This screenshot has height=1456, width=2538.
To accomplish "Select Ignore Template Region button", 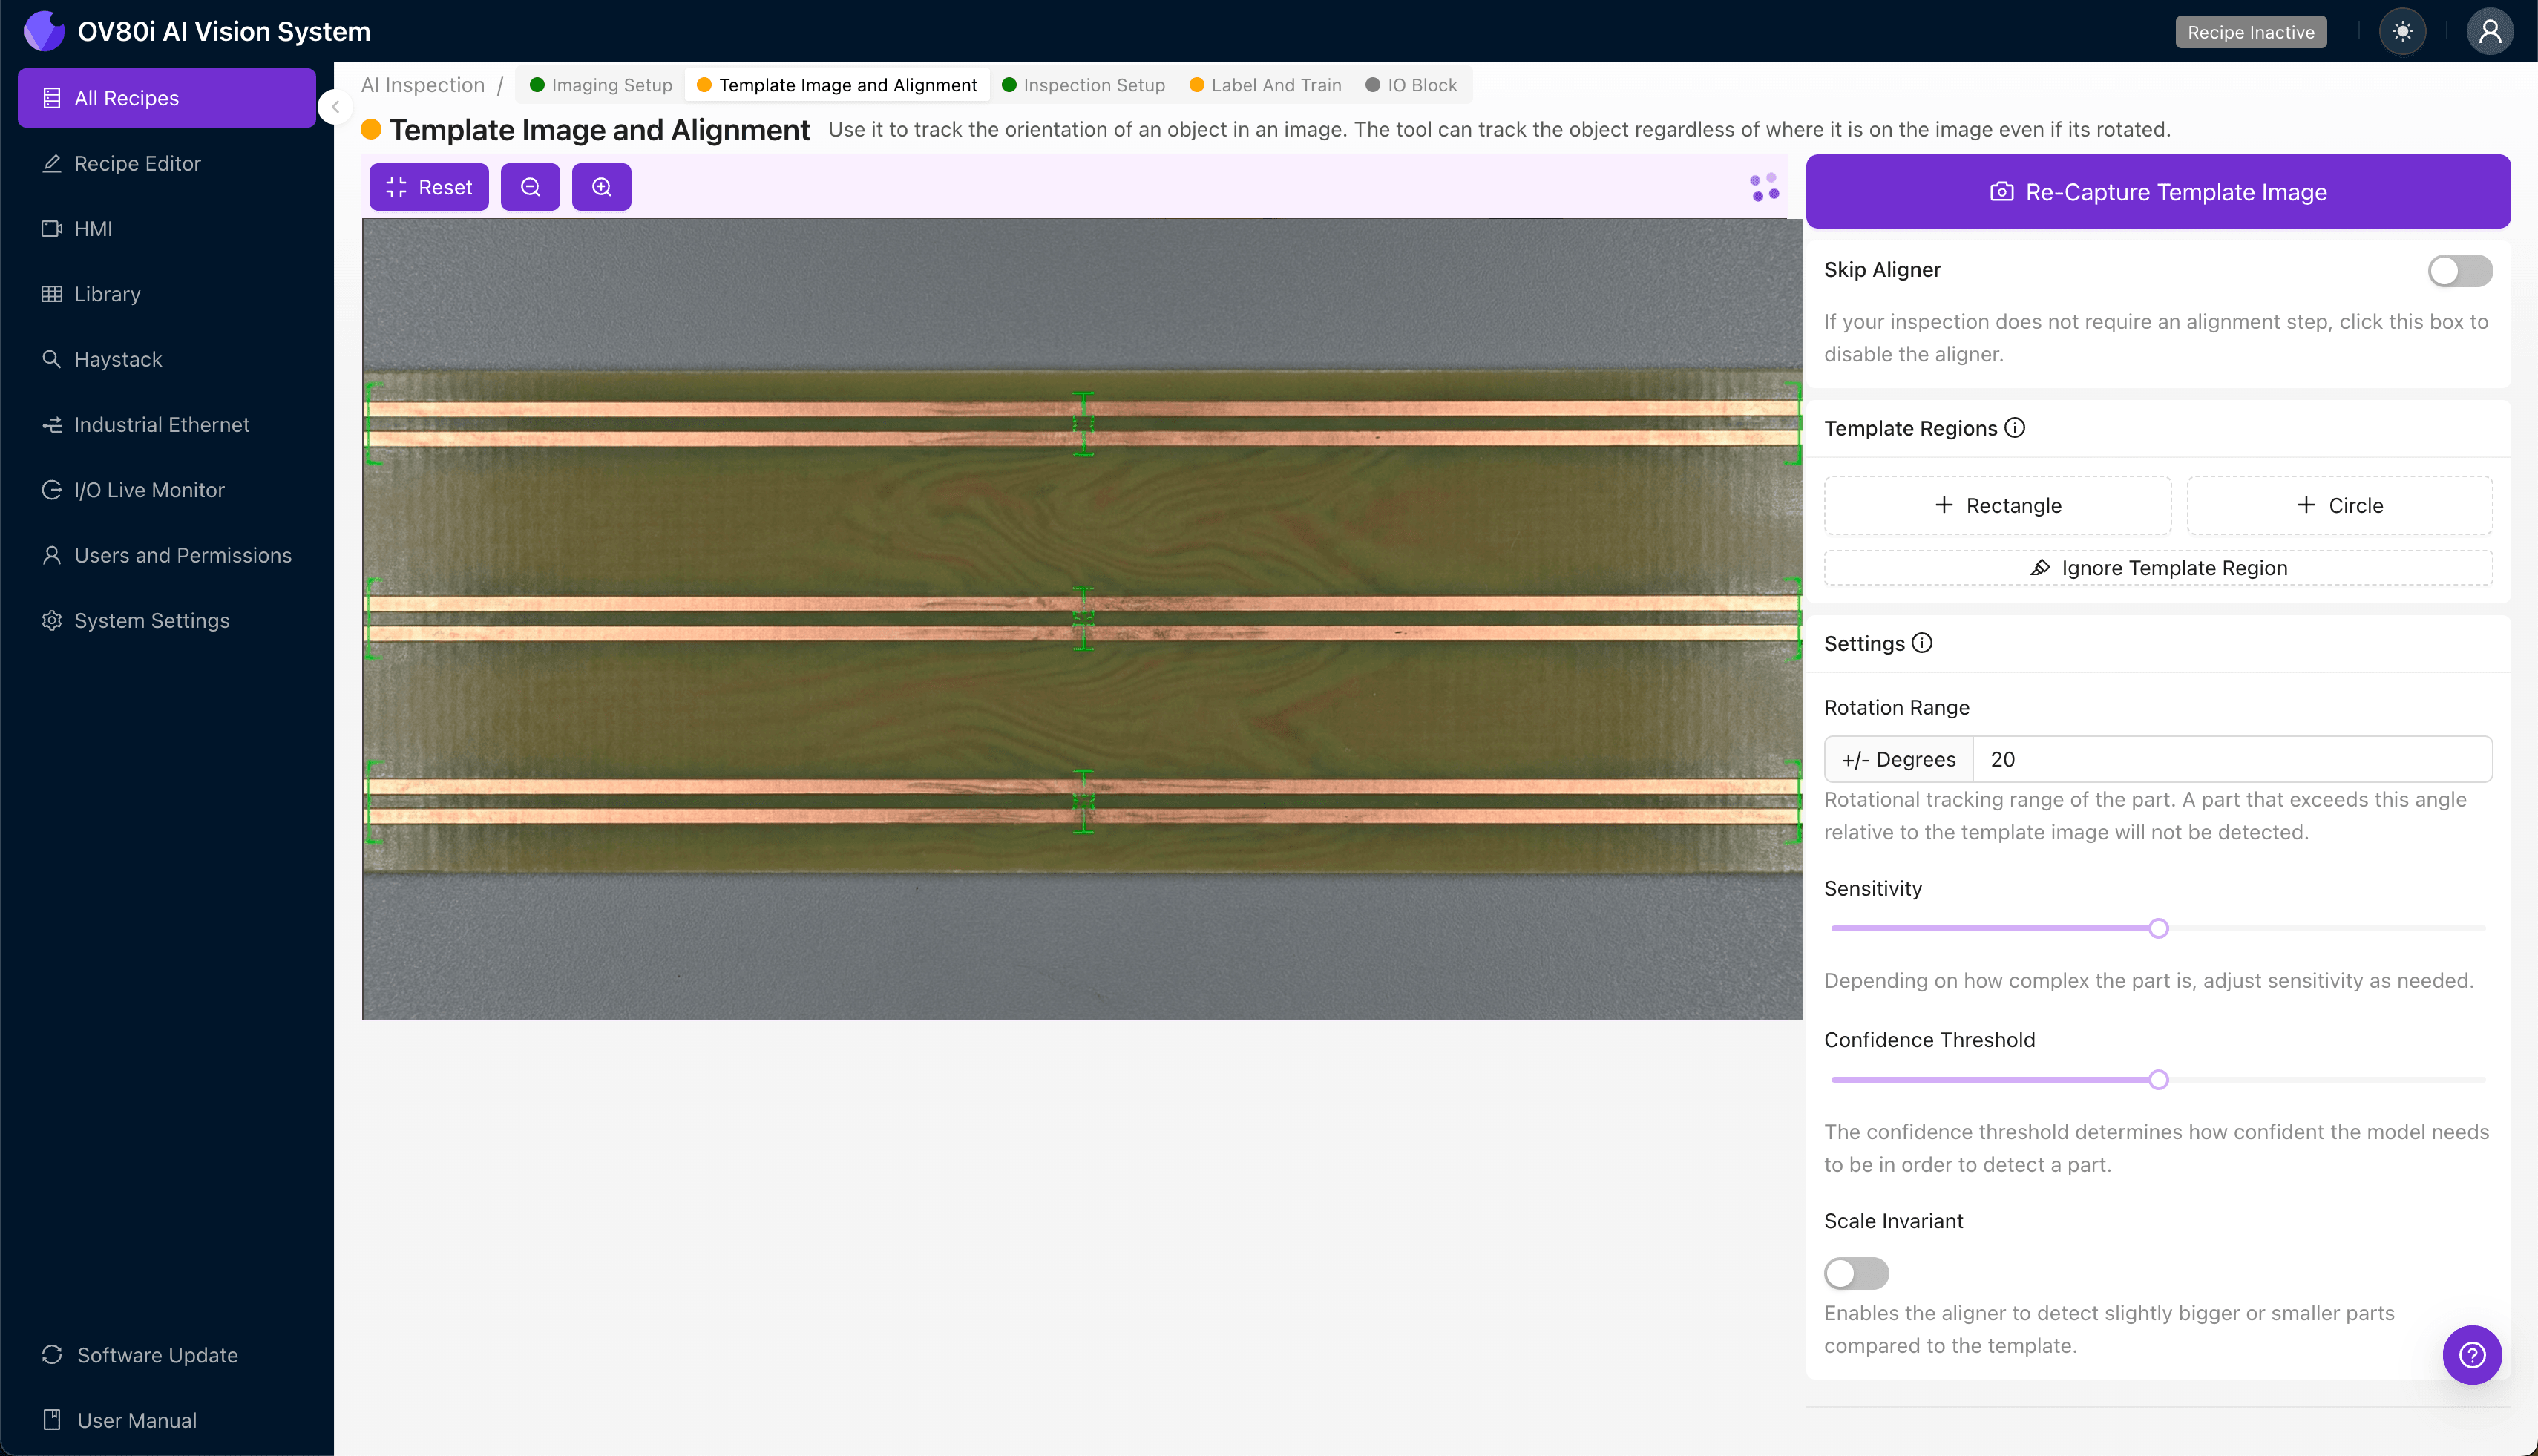I will click(2157, 568).
